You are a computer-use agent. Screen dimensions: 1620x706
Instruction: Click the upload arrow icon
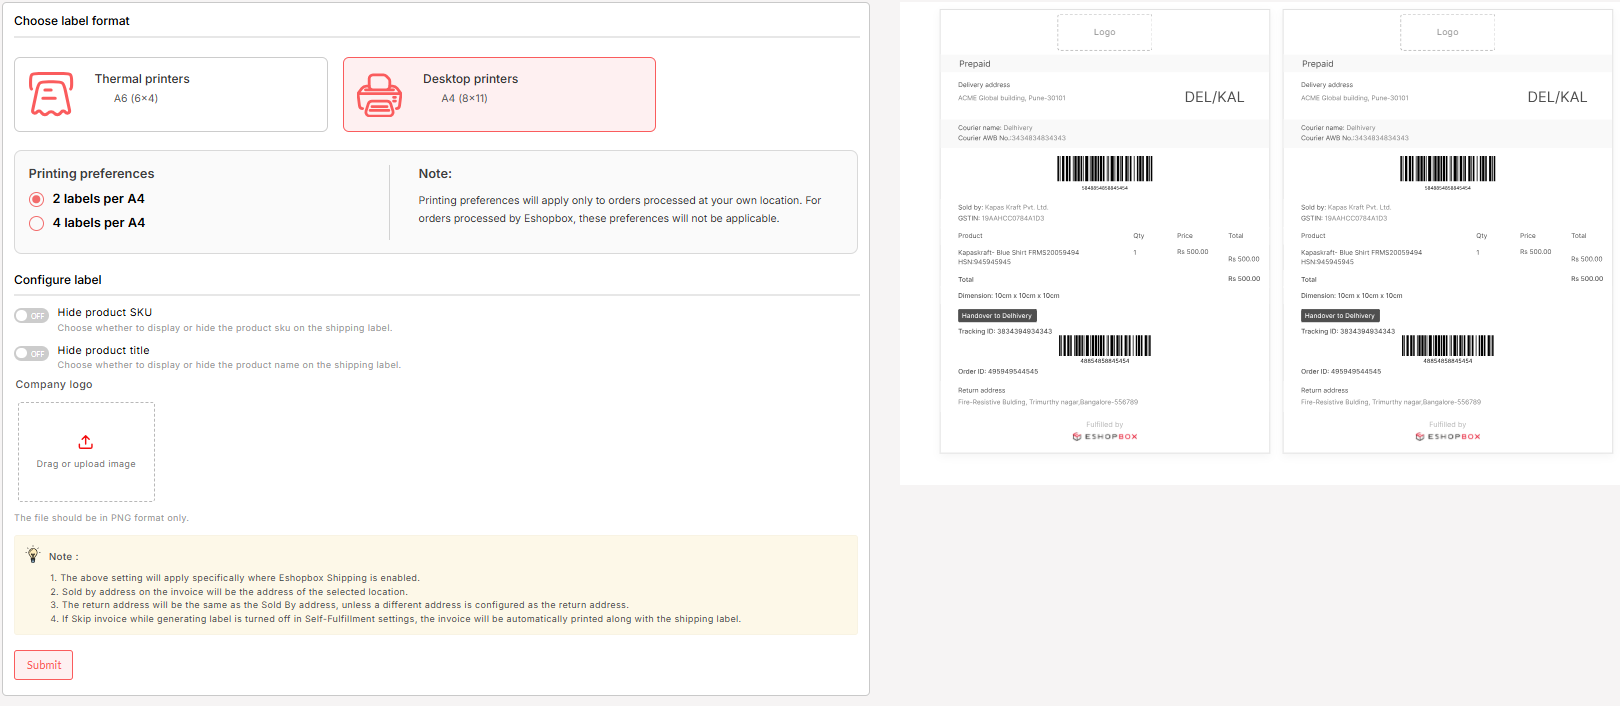click(x=86, y=442)
